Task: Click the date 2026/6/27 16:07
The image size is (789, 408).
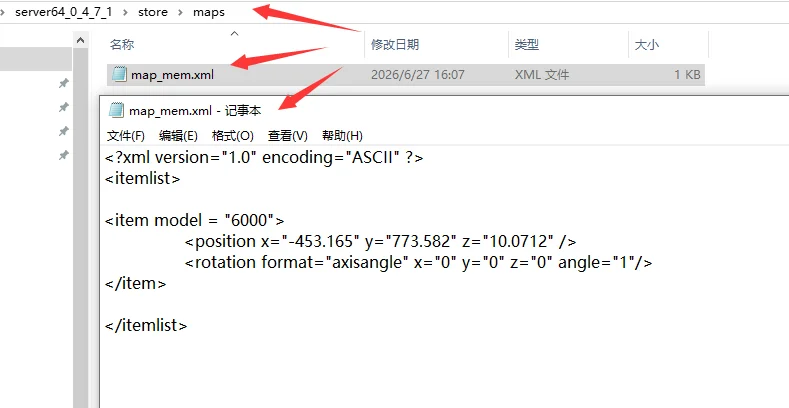Action: coord(418,75)
